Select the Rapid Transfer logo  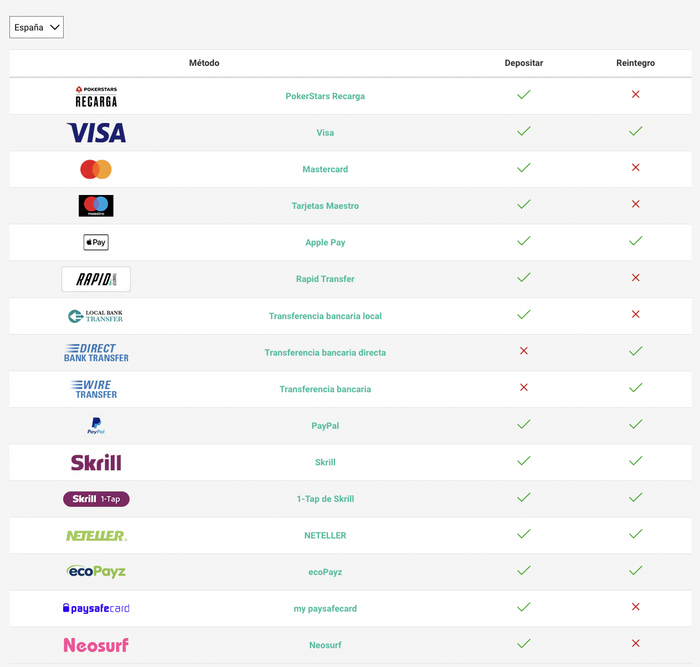click(x=96, y=279)
